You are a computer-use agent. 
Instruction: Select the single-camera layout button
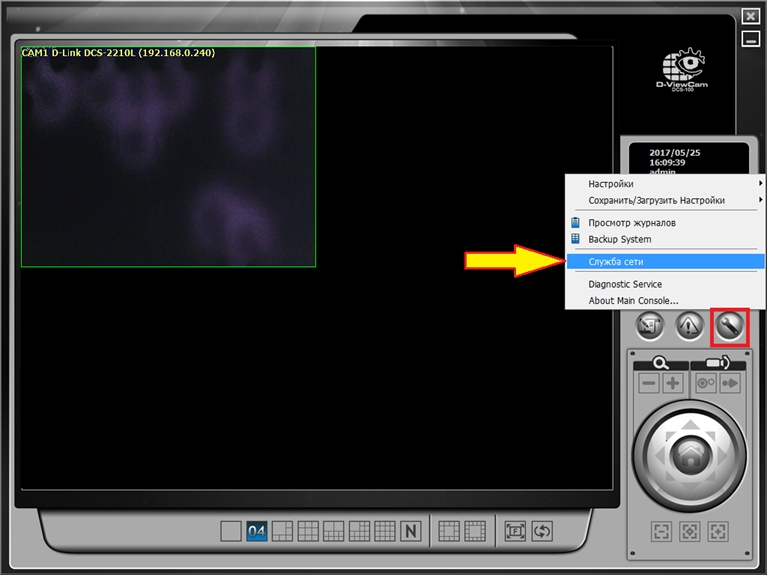point(230,531)
